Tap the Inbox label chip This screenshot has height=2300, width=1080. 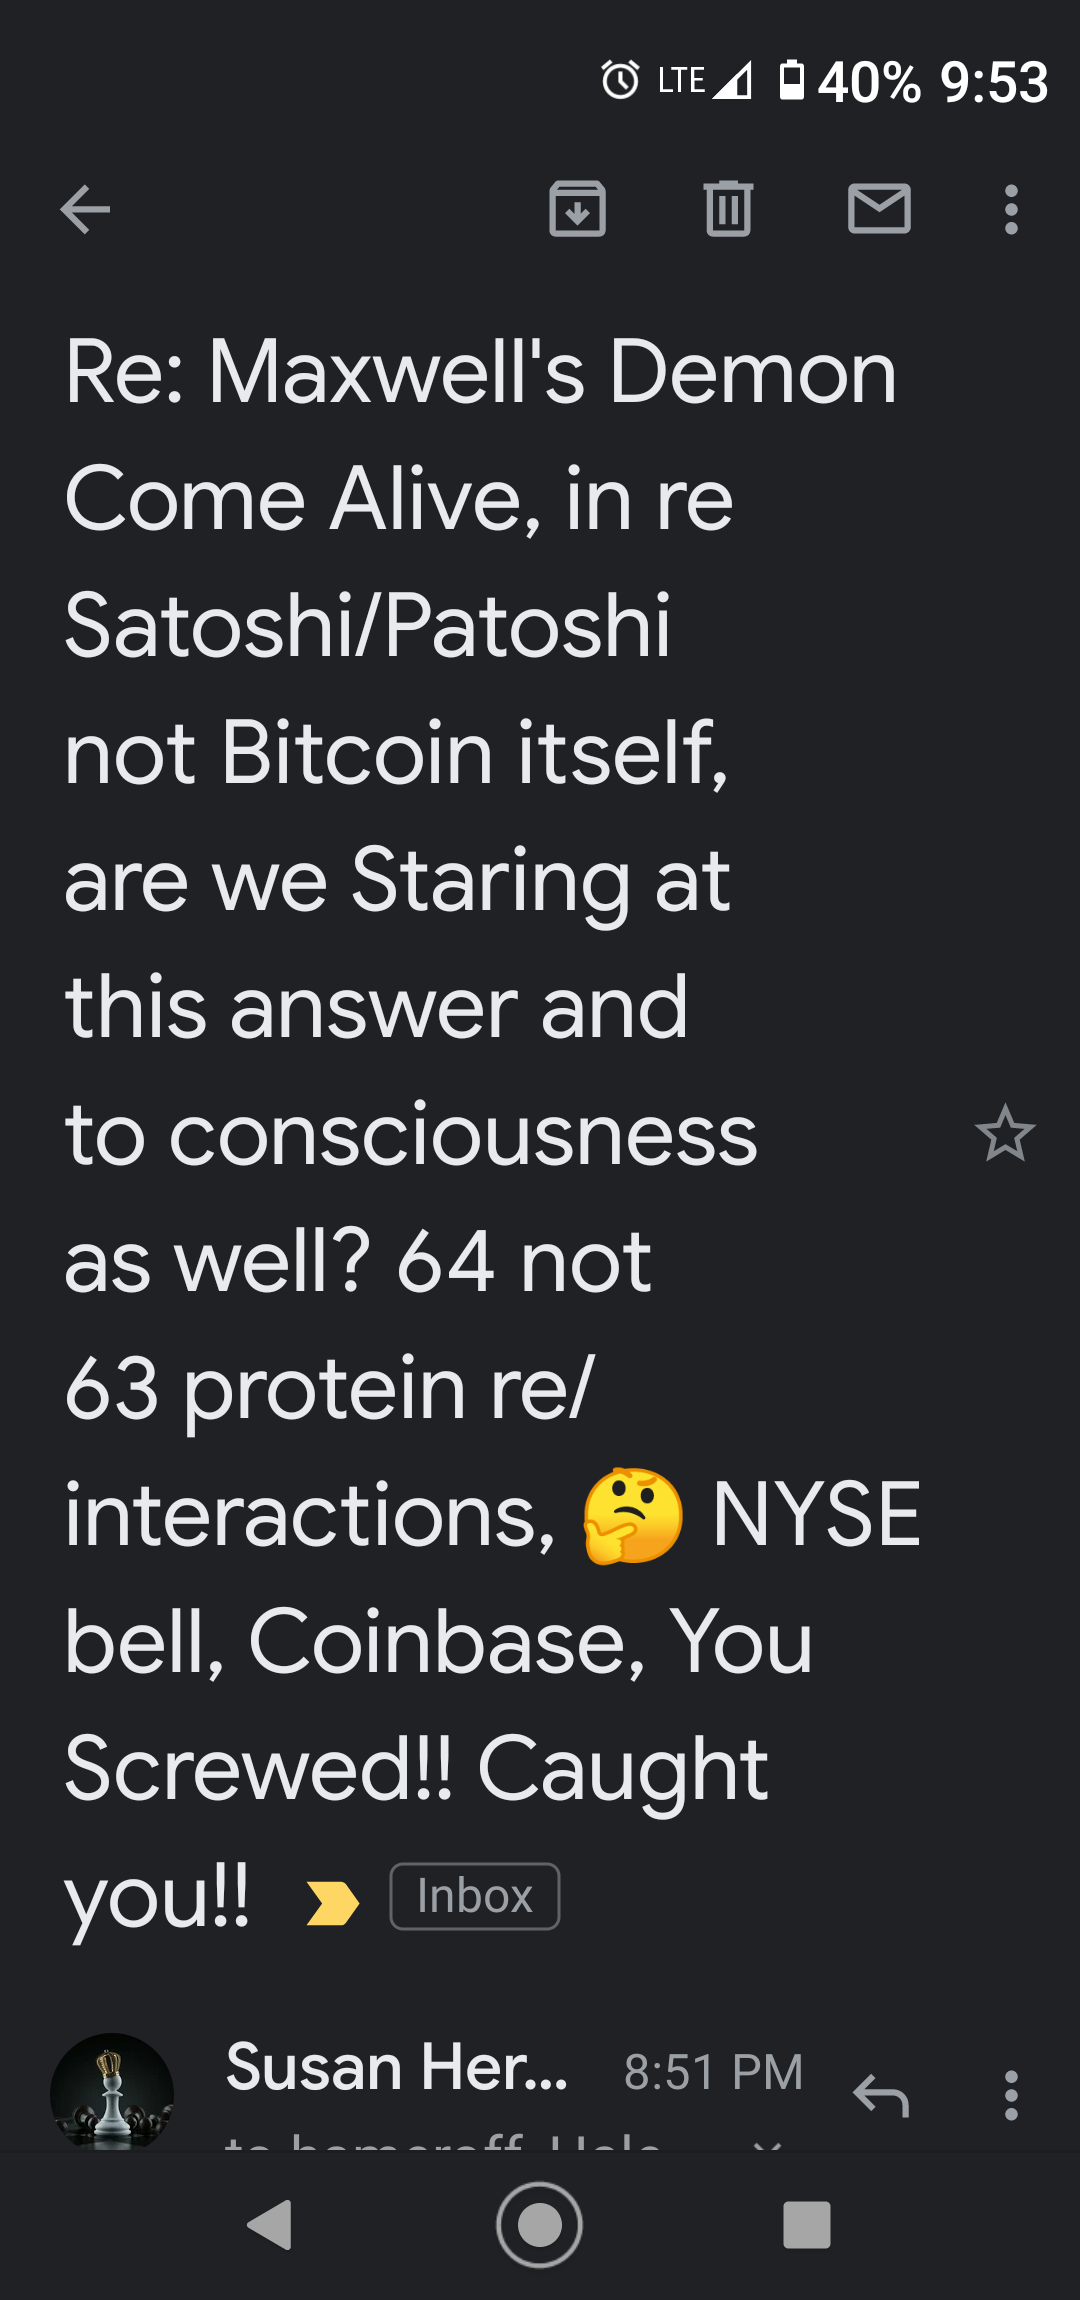click(x=474, y=1896)
